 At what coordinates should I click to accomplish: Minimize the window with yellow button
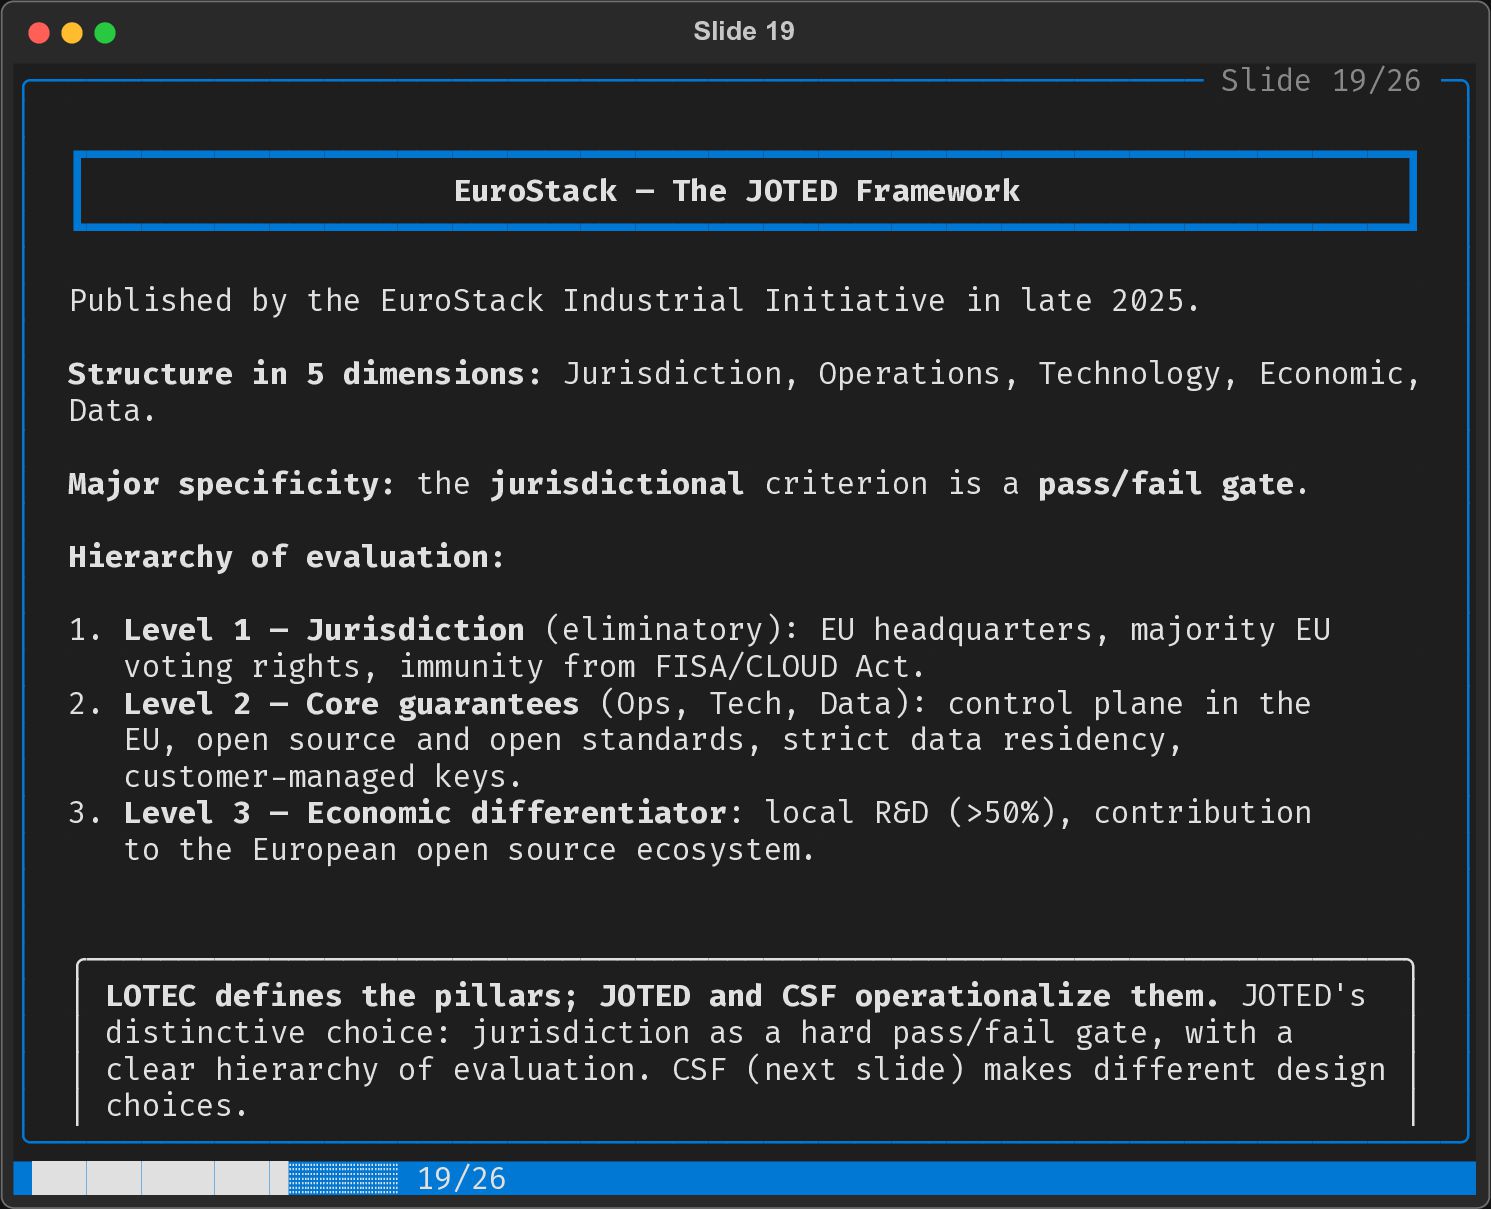[x=72, y=33]
